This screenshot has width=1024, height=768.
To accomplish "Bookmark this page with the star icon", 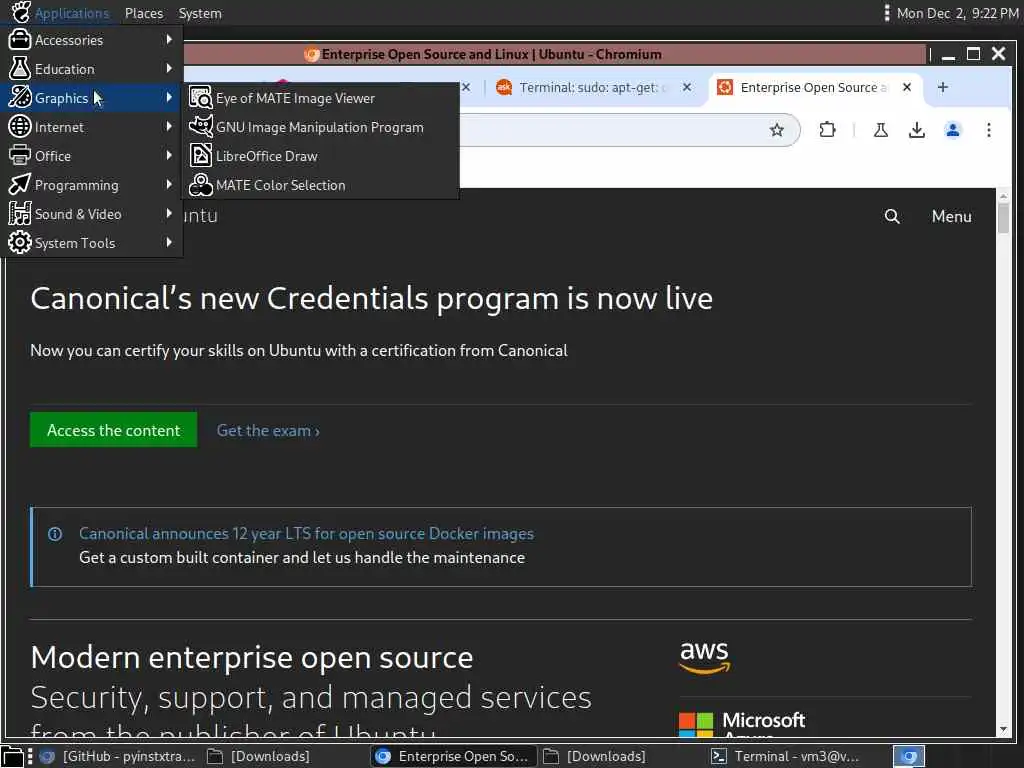I will coord(776,130).
